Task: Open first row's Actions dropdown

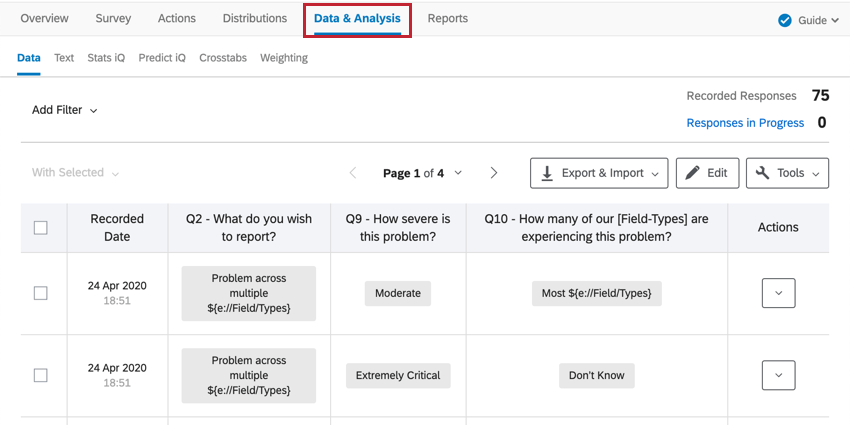Action: coord(778,293)
